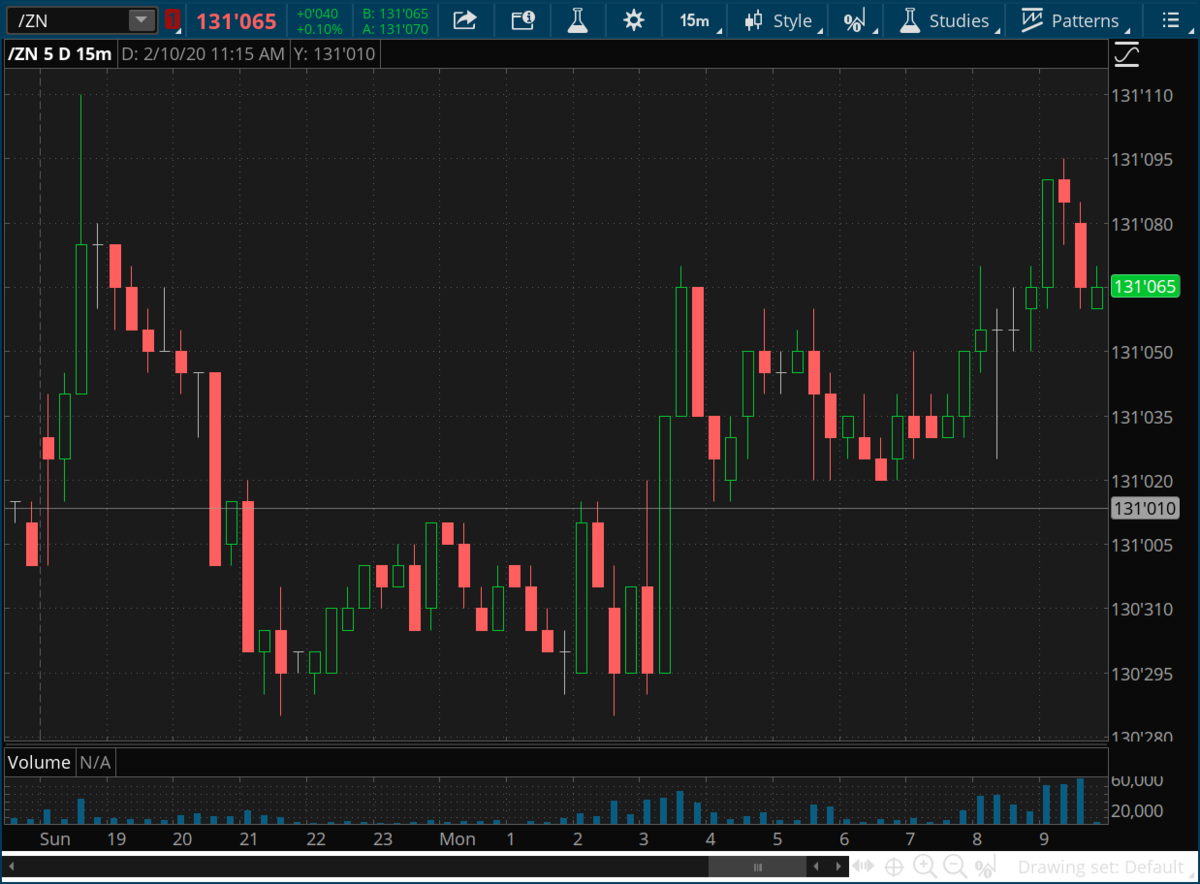The width and height of the screenshot is (1200, 884).
Task: Click the bid price B: 131'065
Action: pyautogui.click(x=395, y=13)
